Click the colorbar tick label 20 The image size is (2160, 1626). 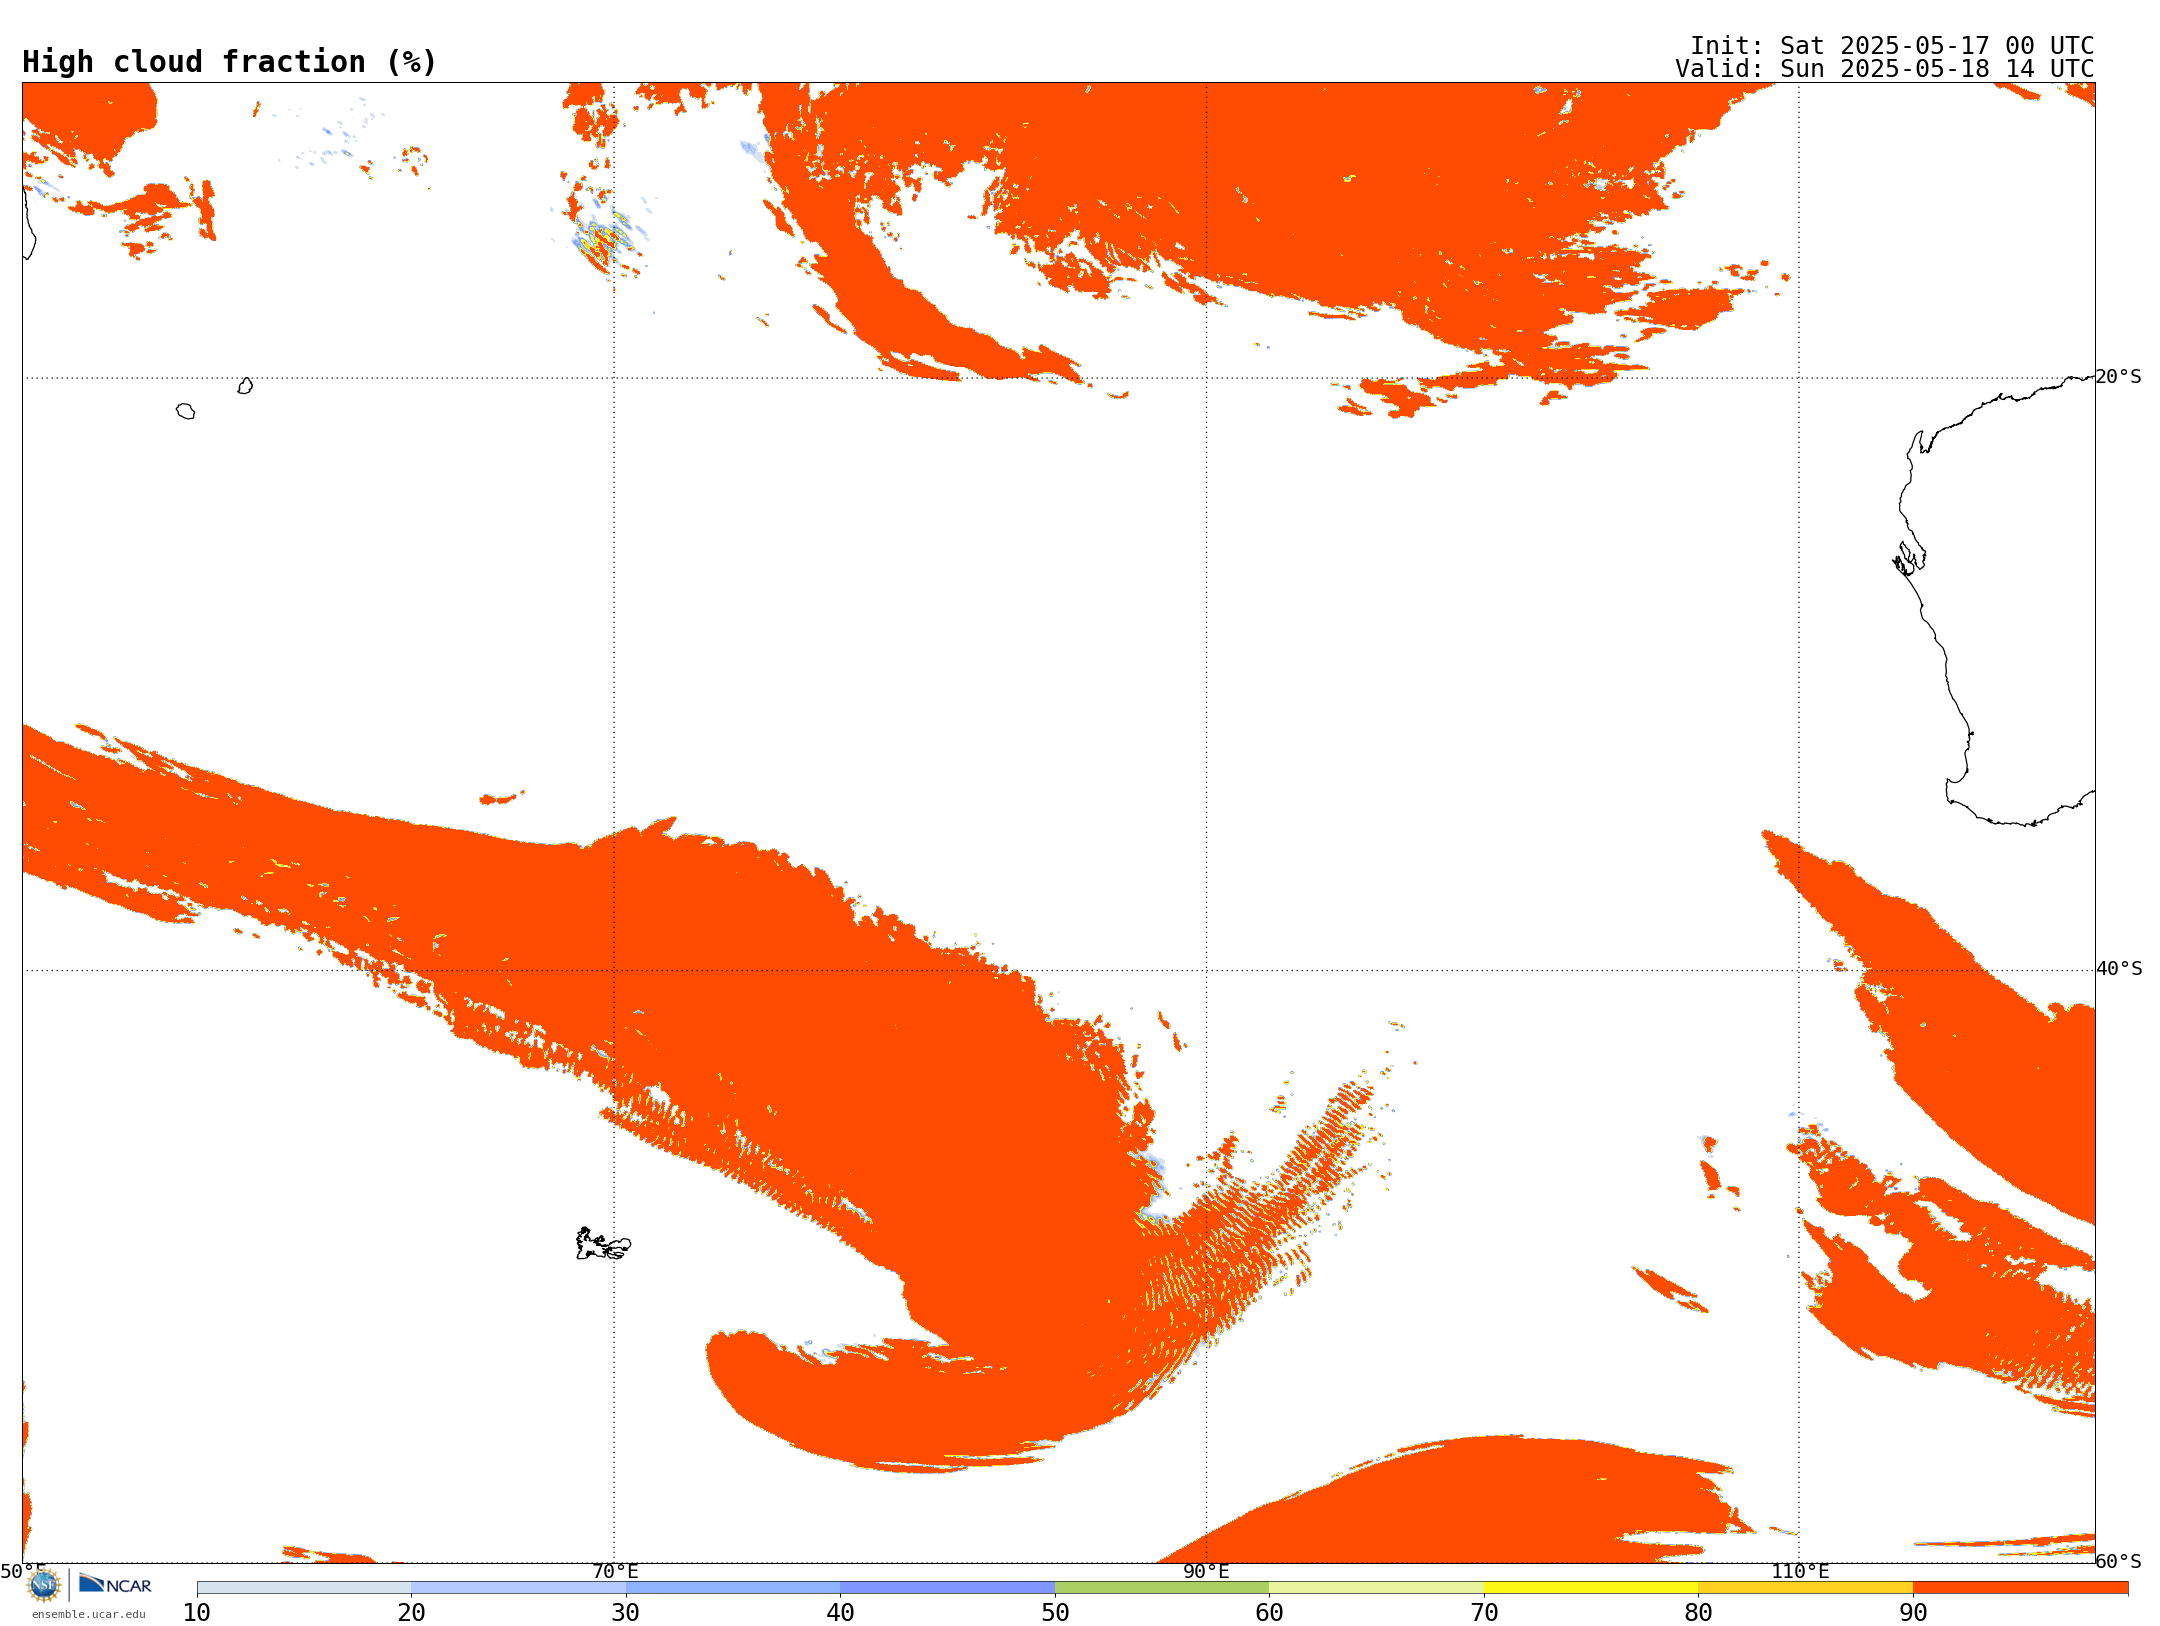coord(411,1612)
